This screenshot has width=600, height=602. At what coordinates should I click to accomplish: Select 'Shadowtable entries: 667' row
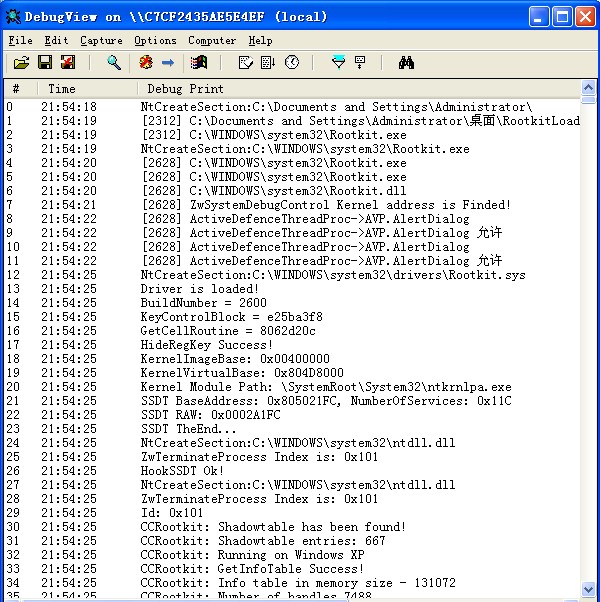click(x=292, y=541)
